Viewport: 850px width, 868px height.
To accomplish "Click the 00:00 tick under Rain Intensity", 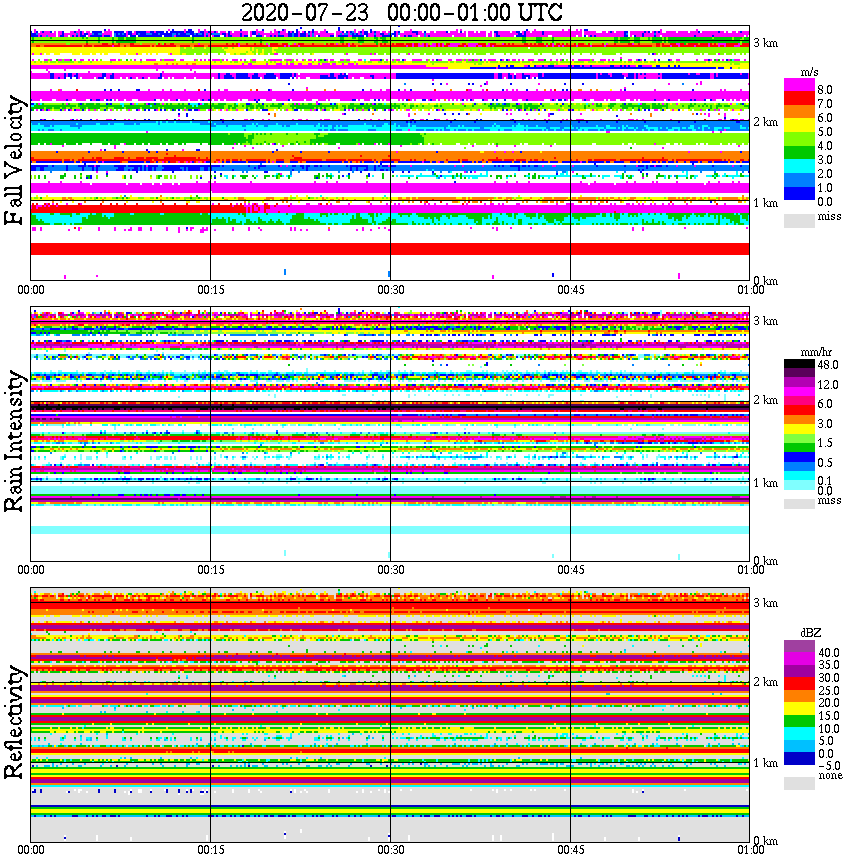I will 31,570.
